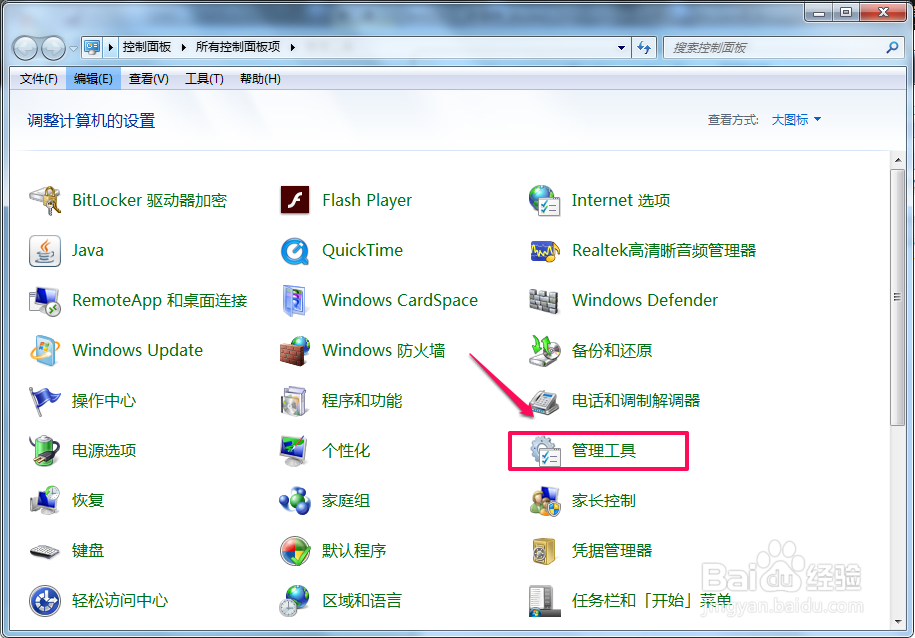
Task: Open the 编辑(E) menu
Action: [92, 78]
